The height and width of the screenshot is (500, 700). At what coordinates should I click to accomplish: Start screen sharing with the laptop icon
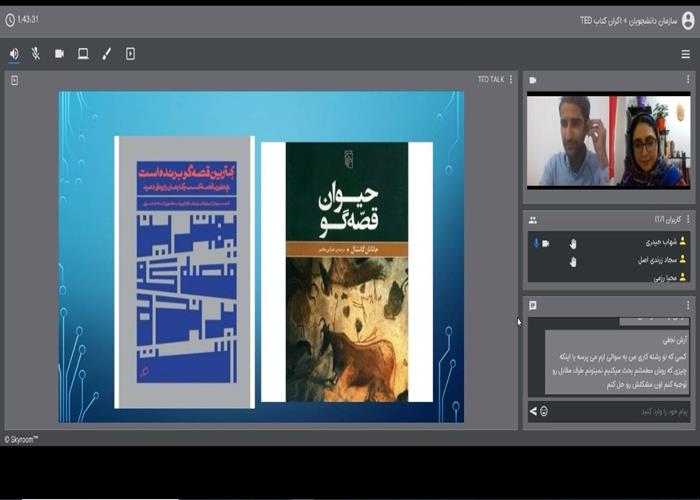pyautogui.click(x=83, y=54)
